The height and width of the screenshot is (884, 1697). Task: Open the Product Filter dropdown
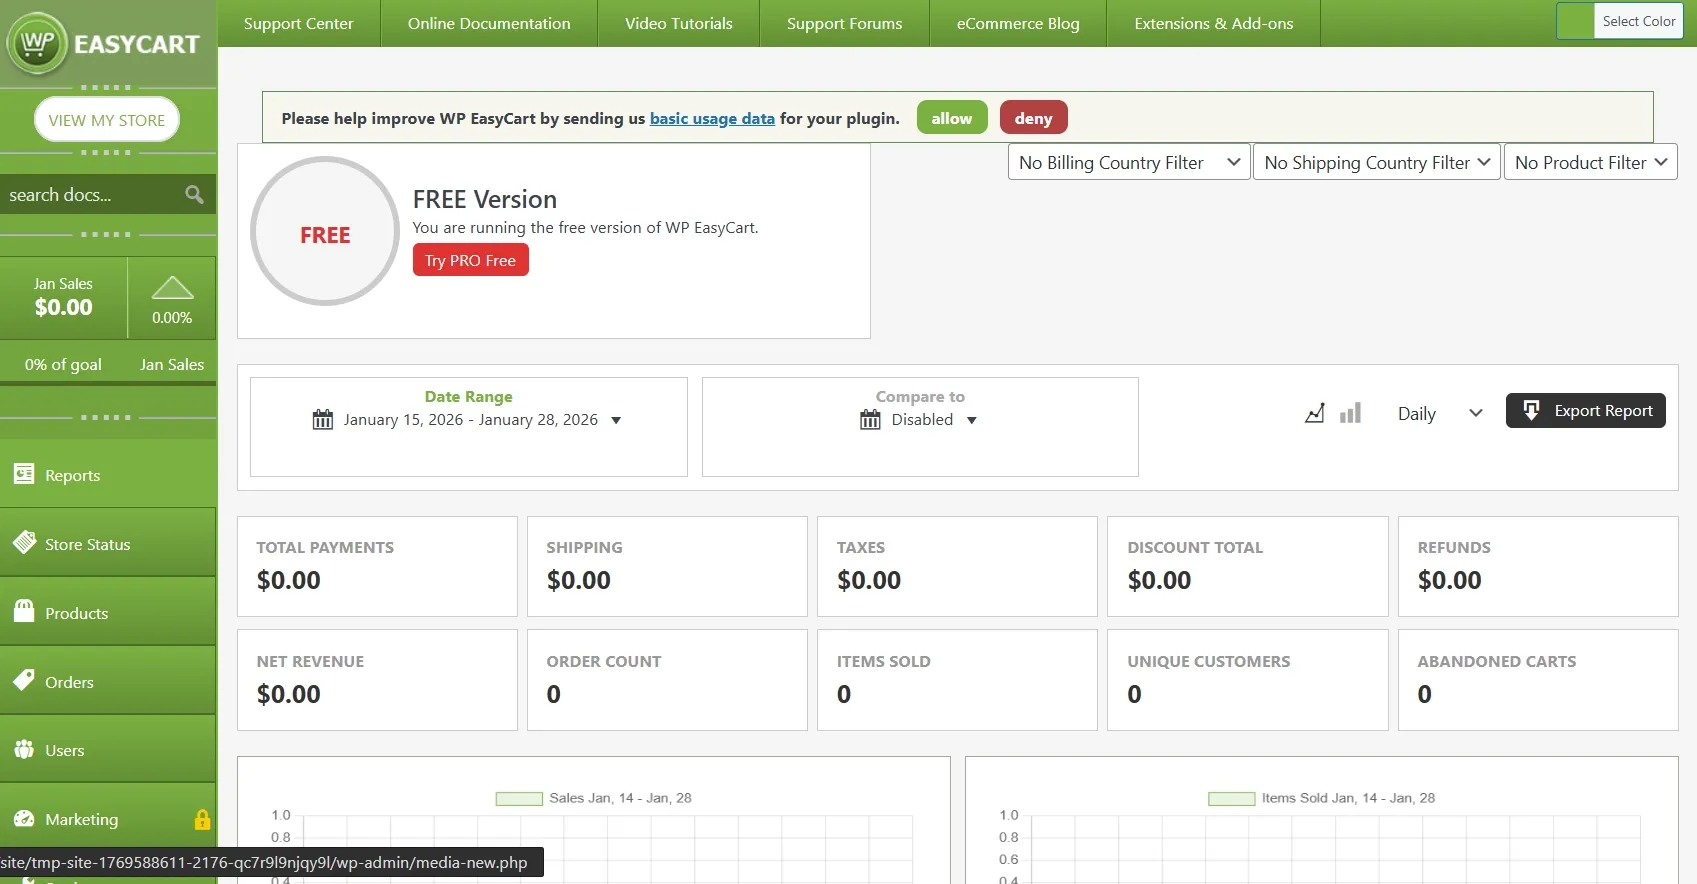[x=1590, y=162]
